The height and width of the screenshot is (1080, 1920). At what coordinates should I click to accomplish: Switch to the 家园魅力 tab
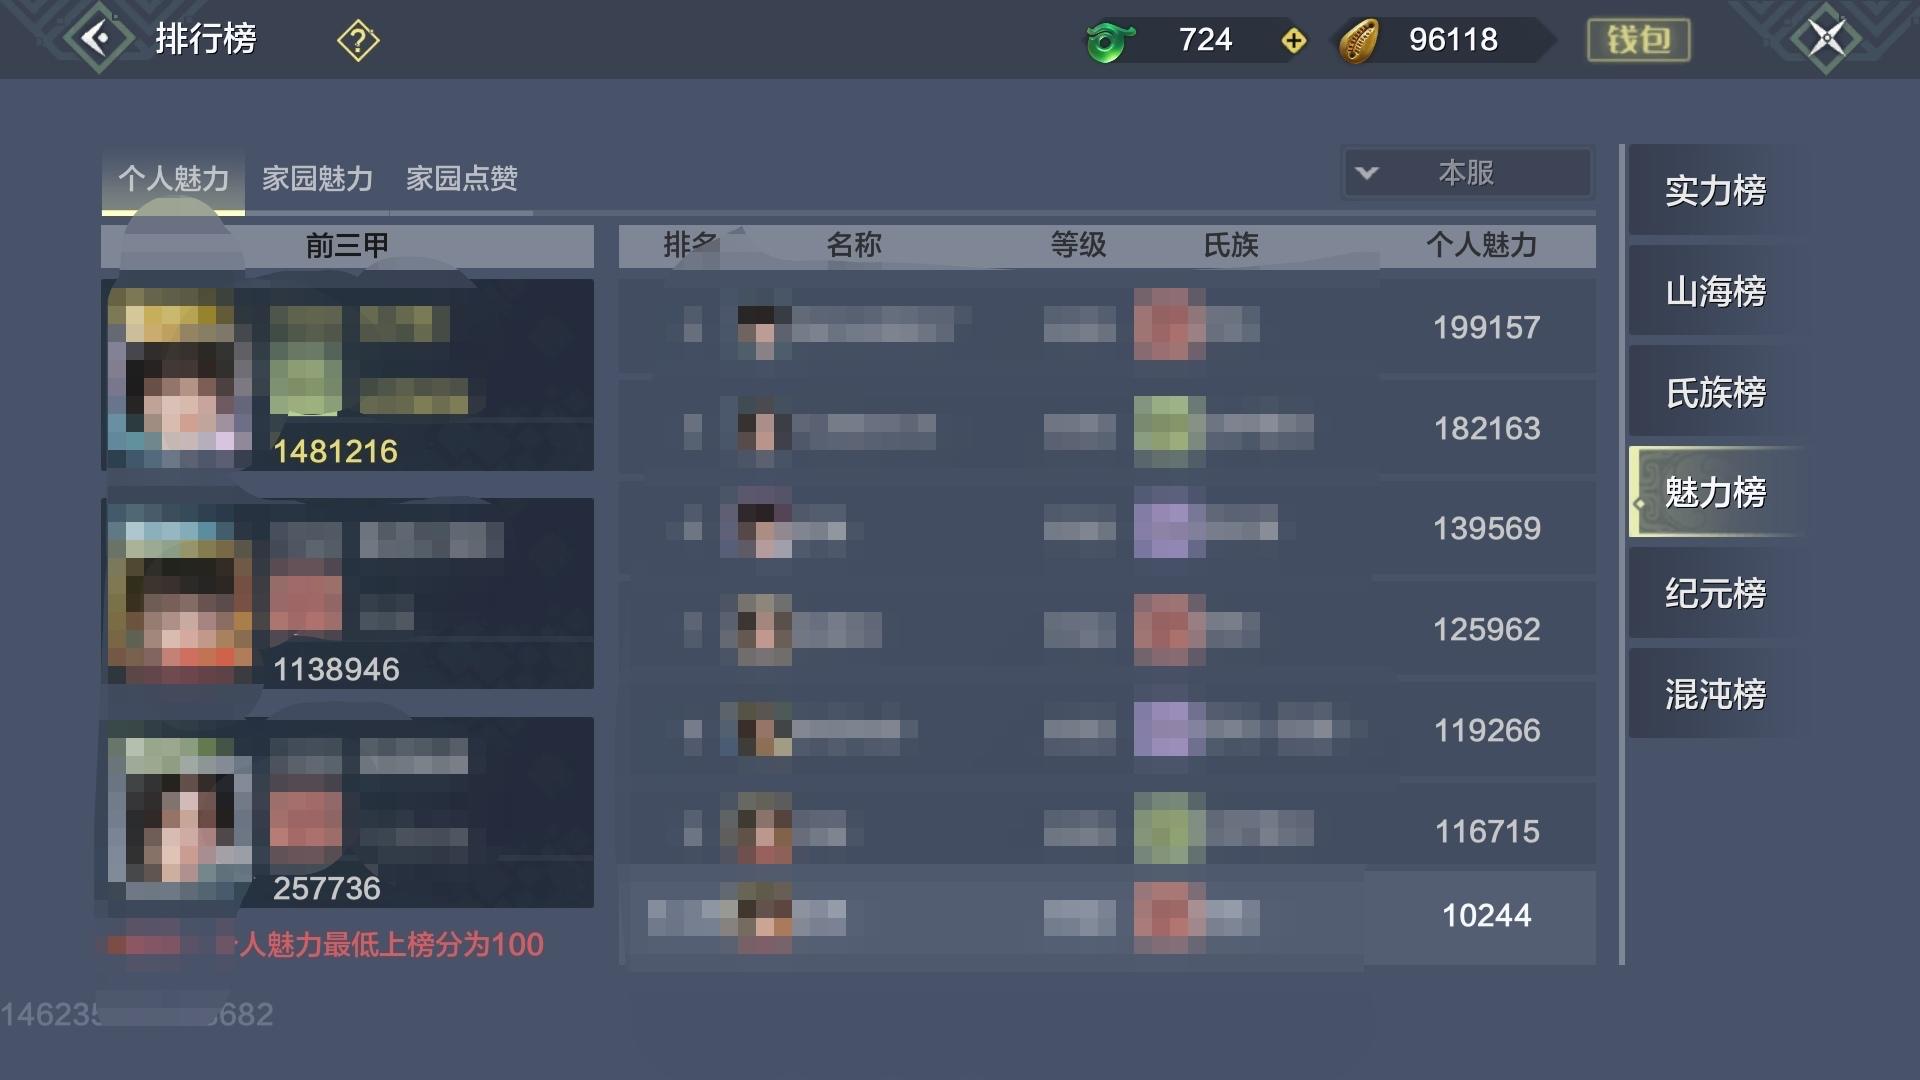tap(317, 179)
